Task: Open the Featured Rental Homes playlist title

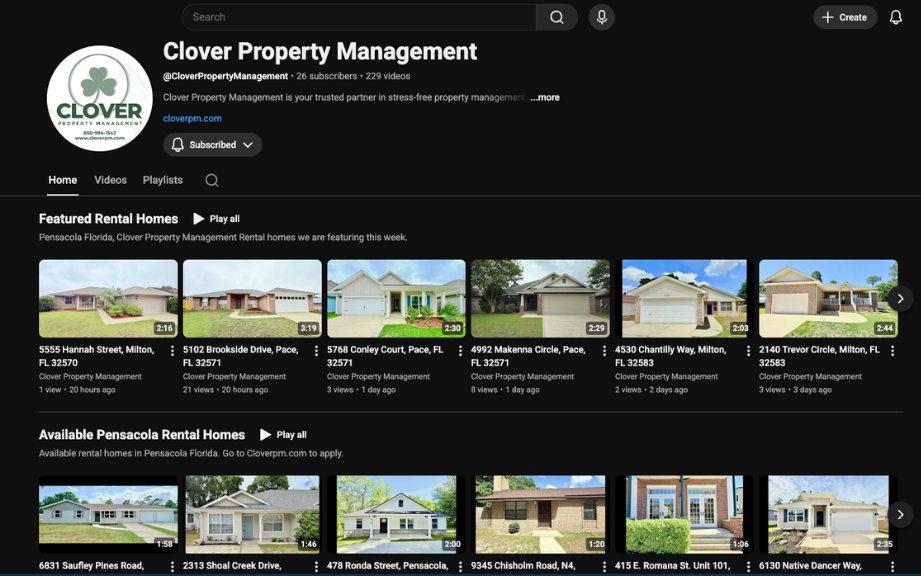Action: pos(108,218)
